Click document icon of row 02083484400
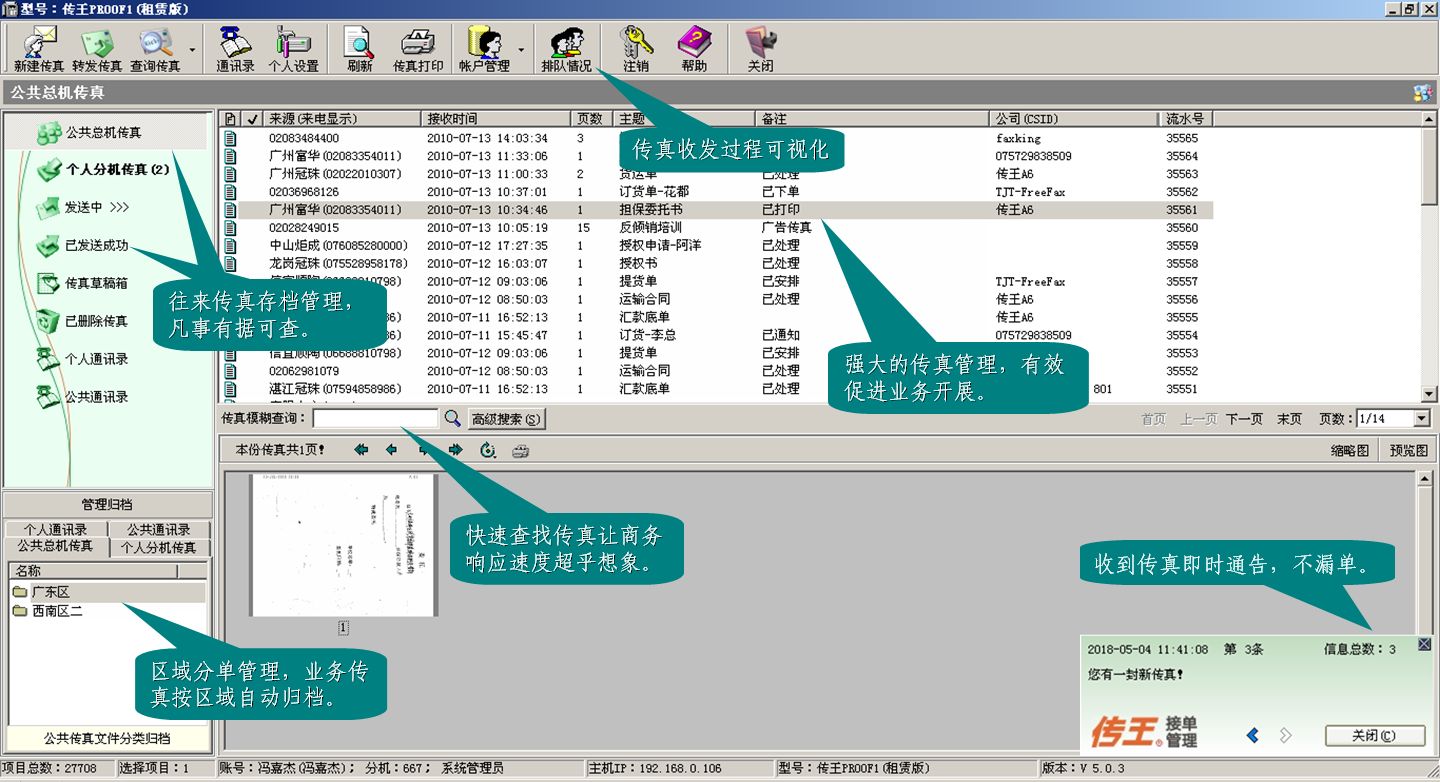 (x=231, y=138)
